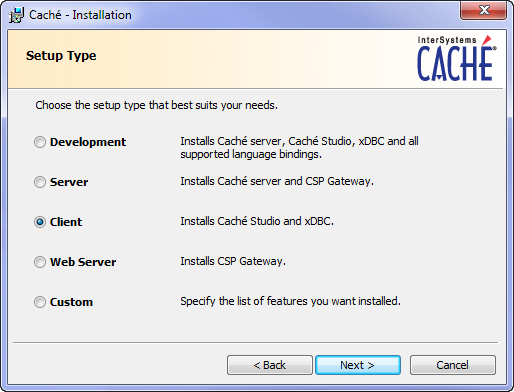Click the Development description about language bindings
The image size is (514, 392).
(299, 148)
